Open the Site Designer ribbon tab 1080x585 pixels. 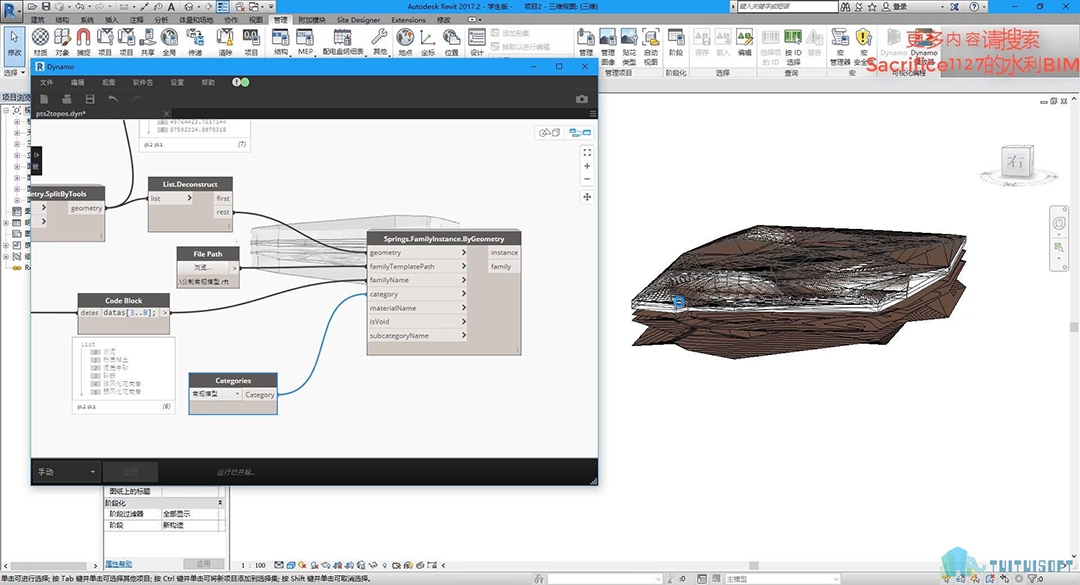(359, 19)
